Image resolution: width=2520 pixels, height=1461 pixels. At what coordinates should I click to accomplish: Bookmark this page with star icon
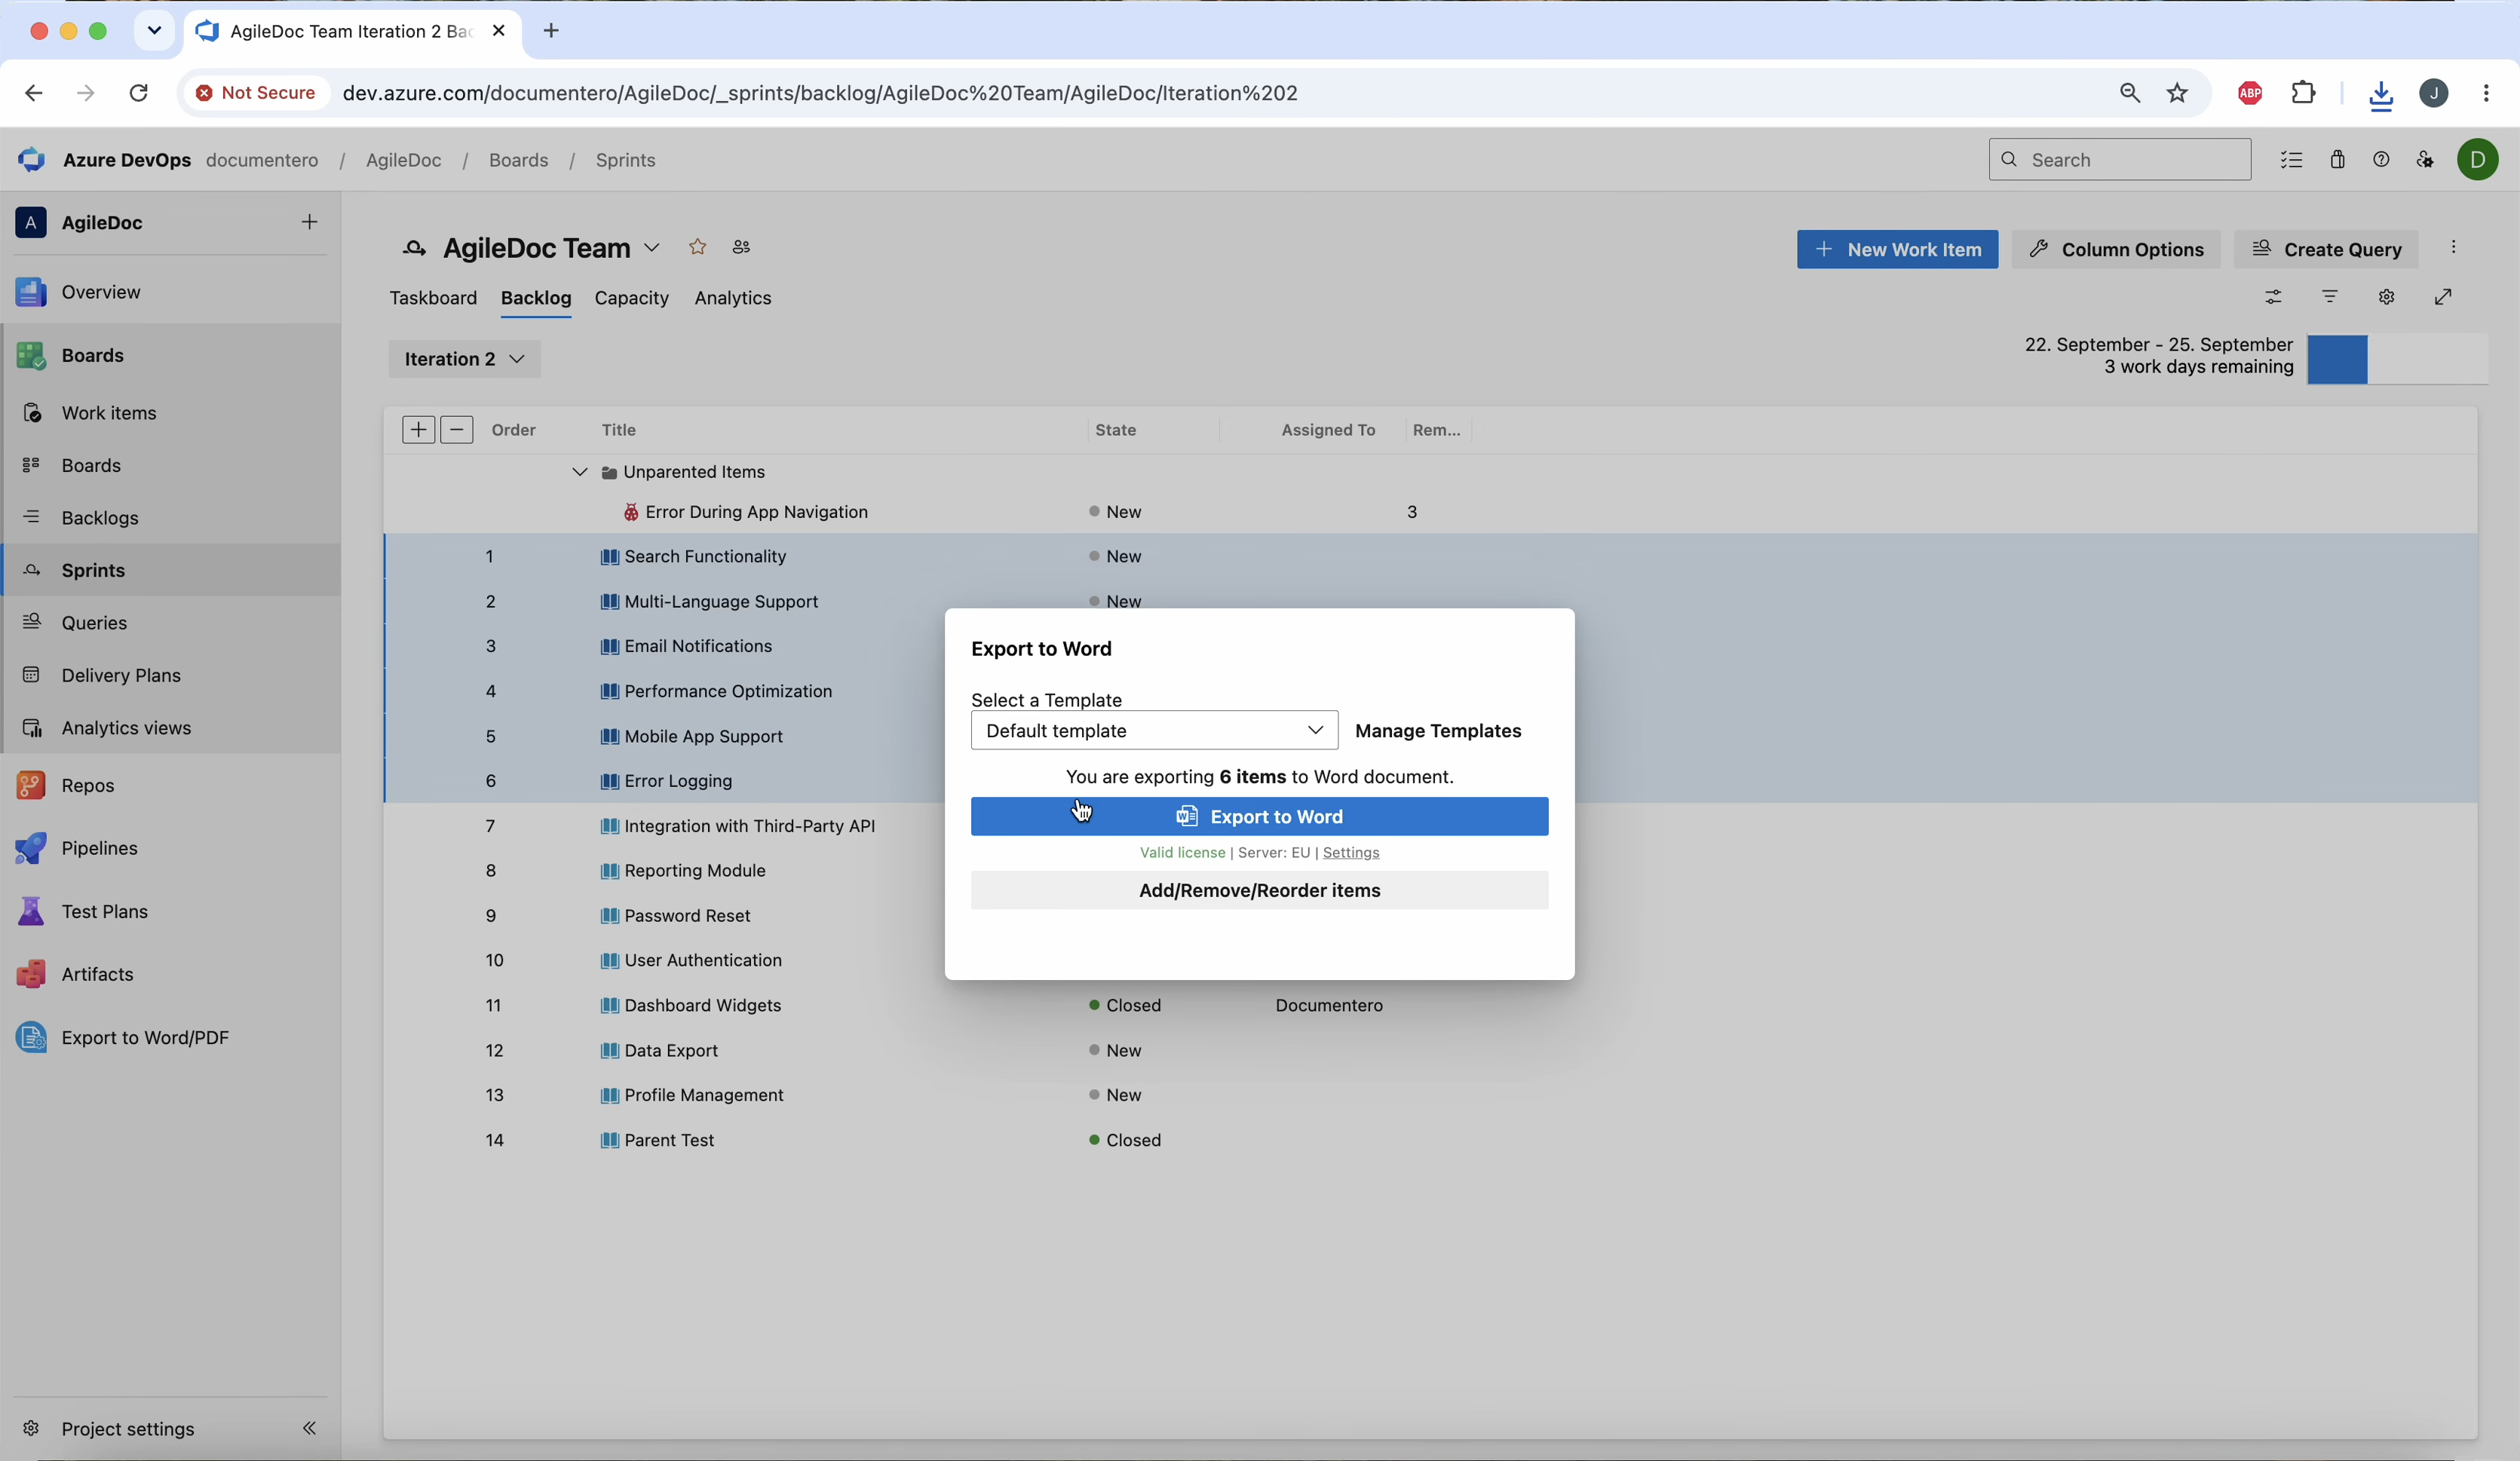click(x=2177, y=93)
